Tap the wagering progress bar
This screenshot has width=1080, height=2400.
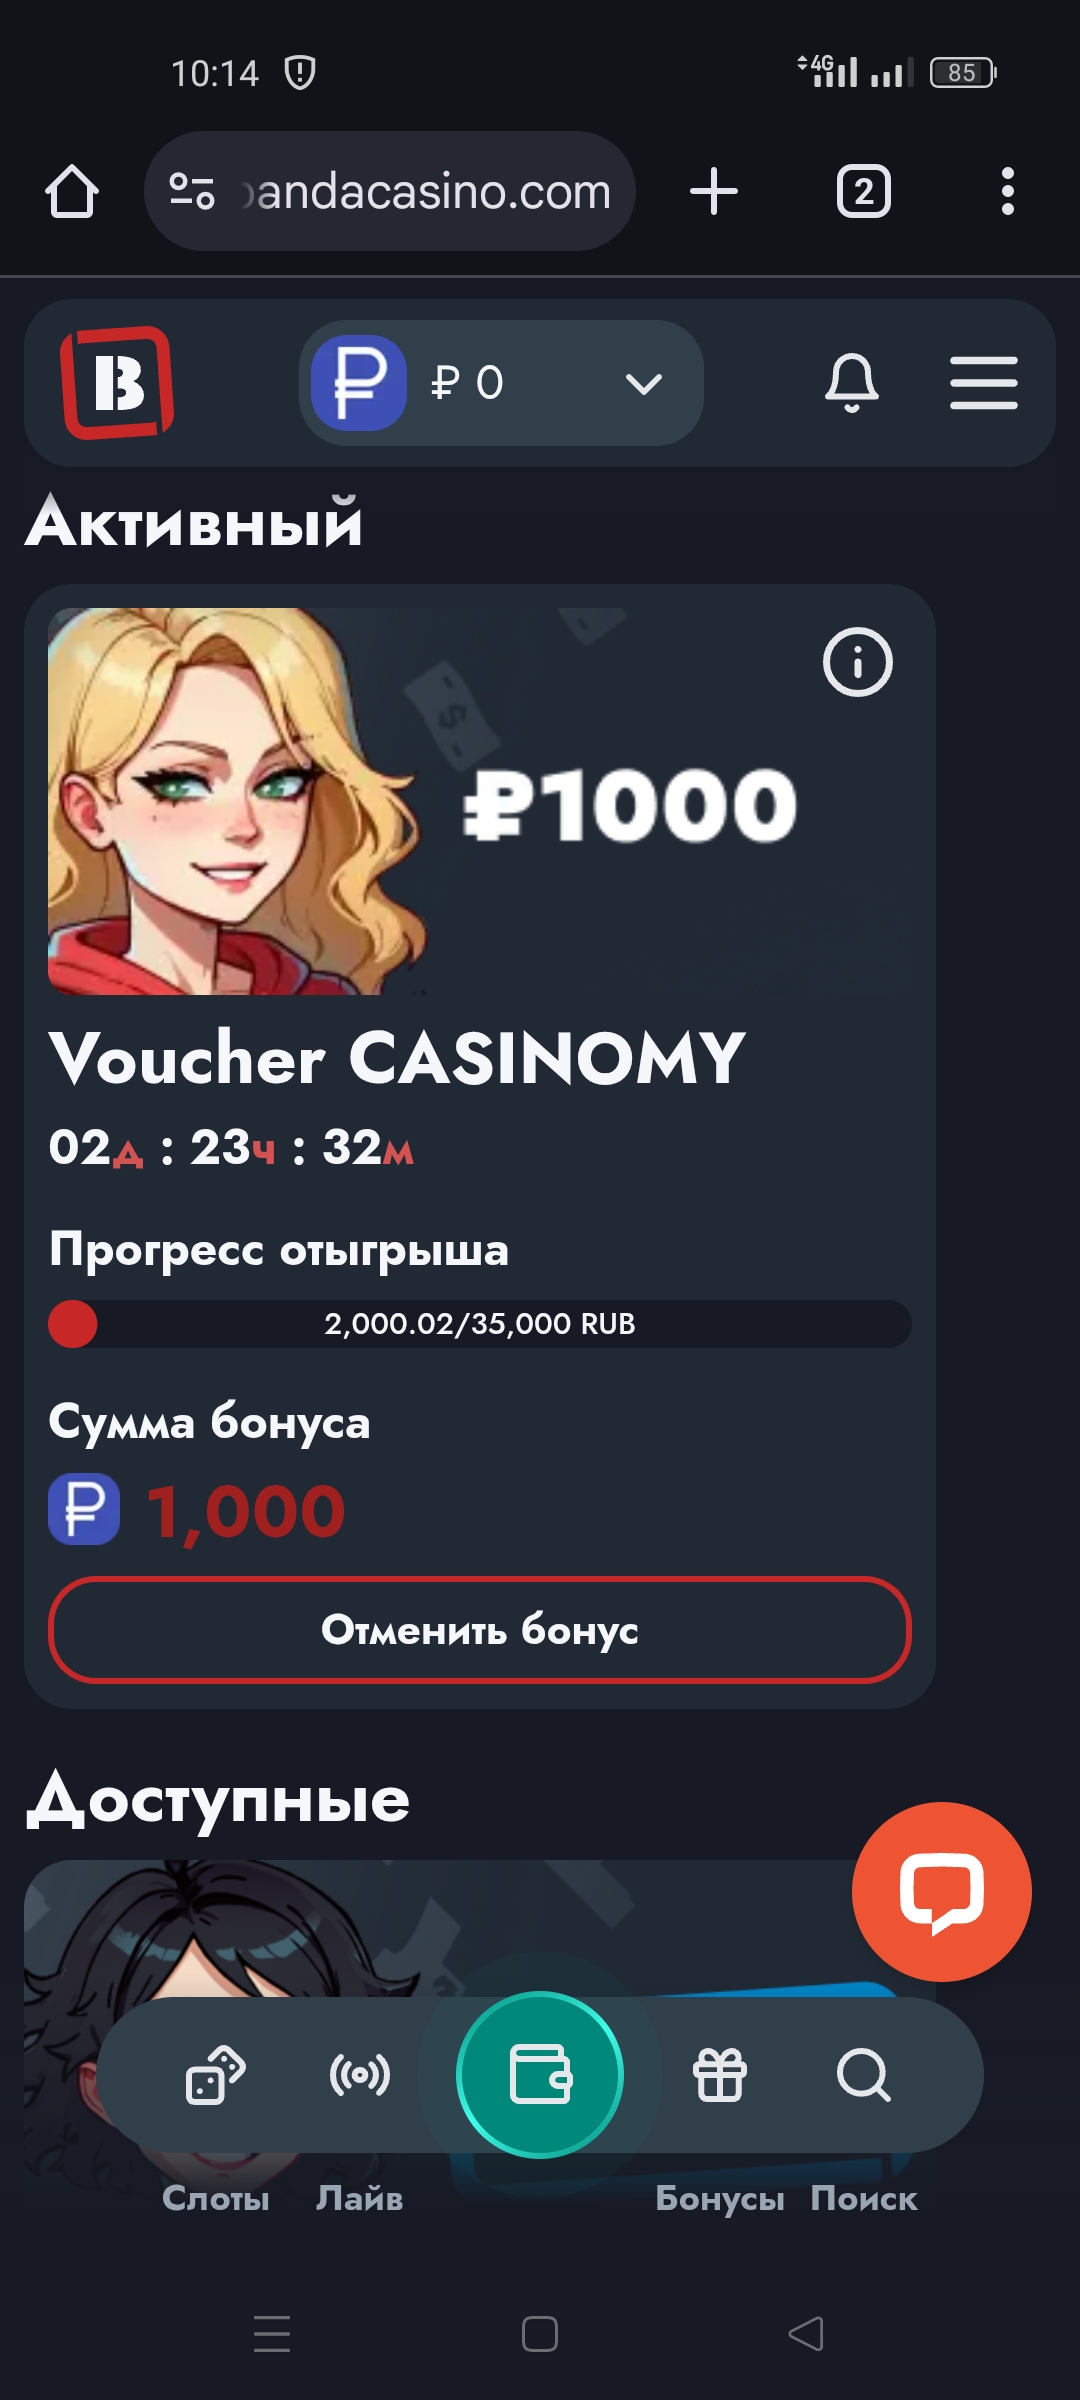tap(480, 1324)
